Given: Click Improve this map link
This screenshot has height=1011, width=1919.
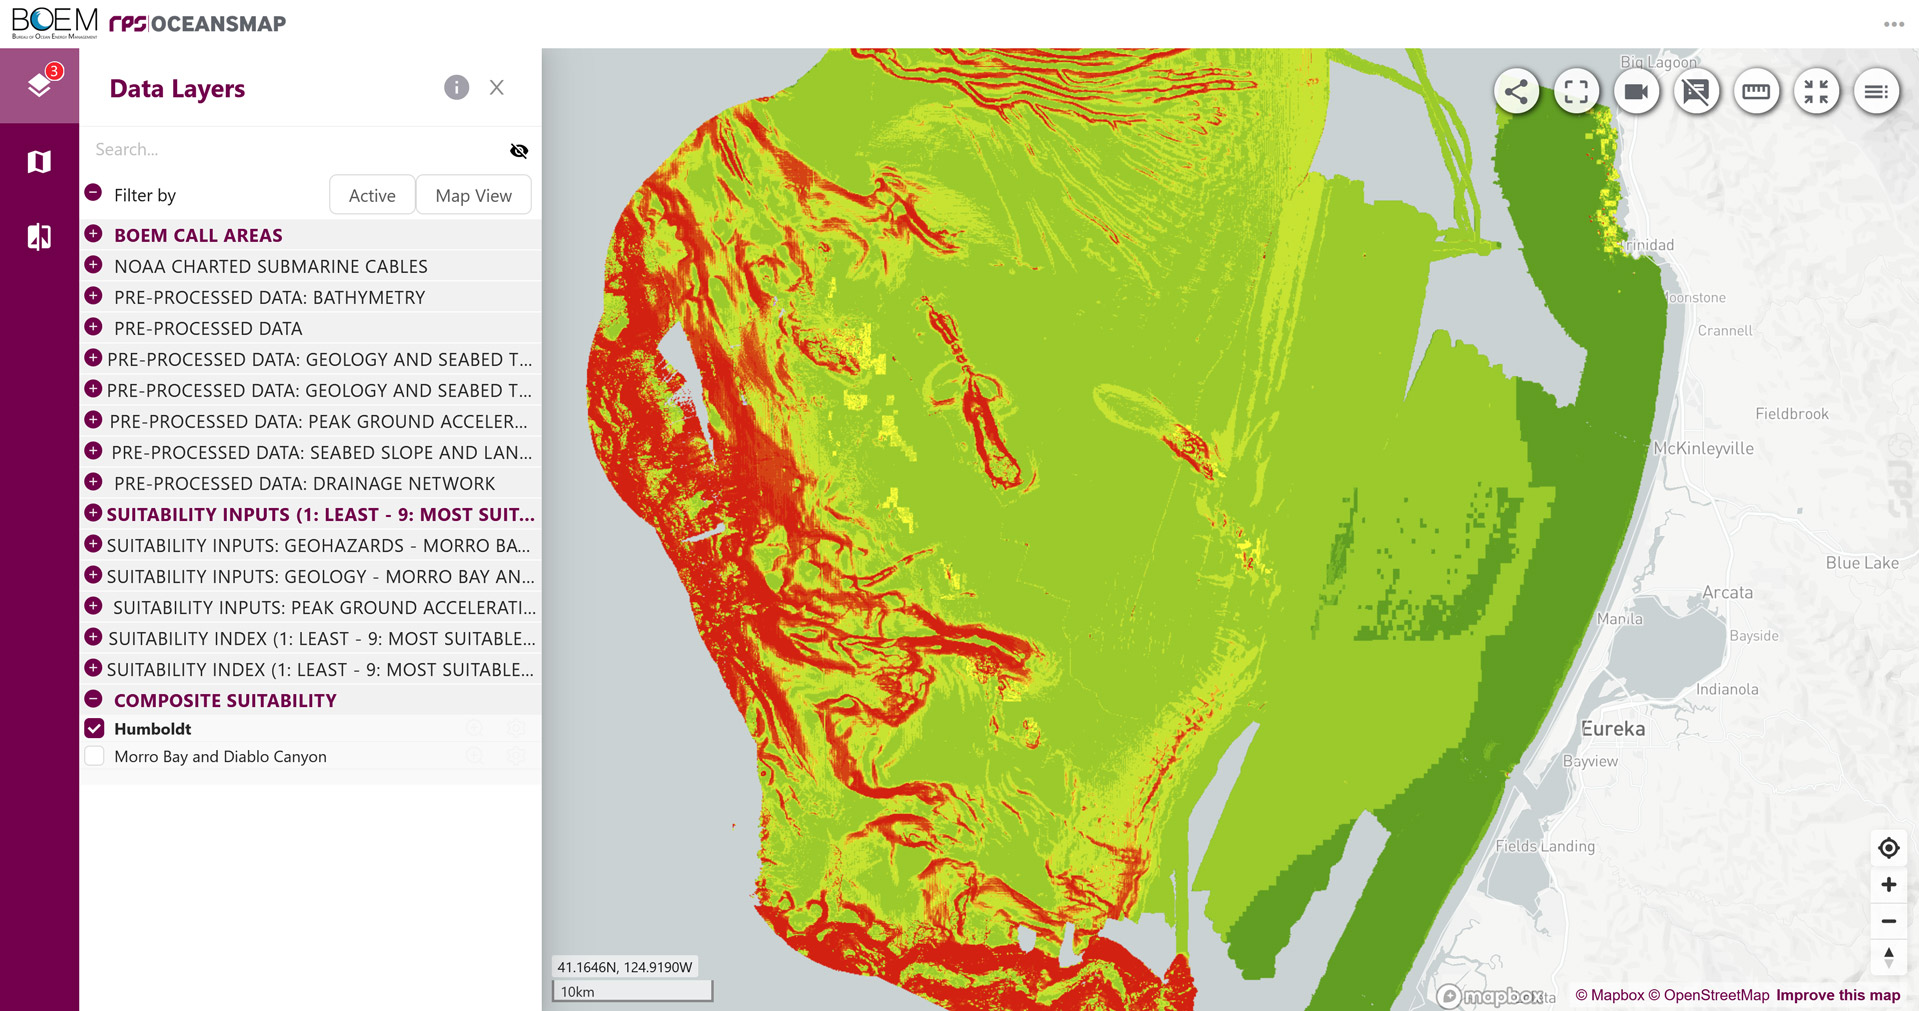Looking at the screenshot, I should point(1837,995).
